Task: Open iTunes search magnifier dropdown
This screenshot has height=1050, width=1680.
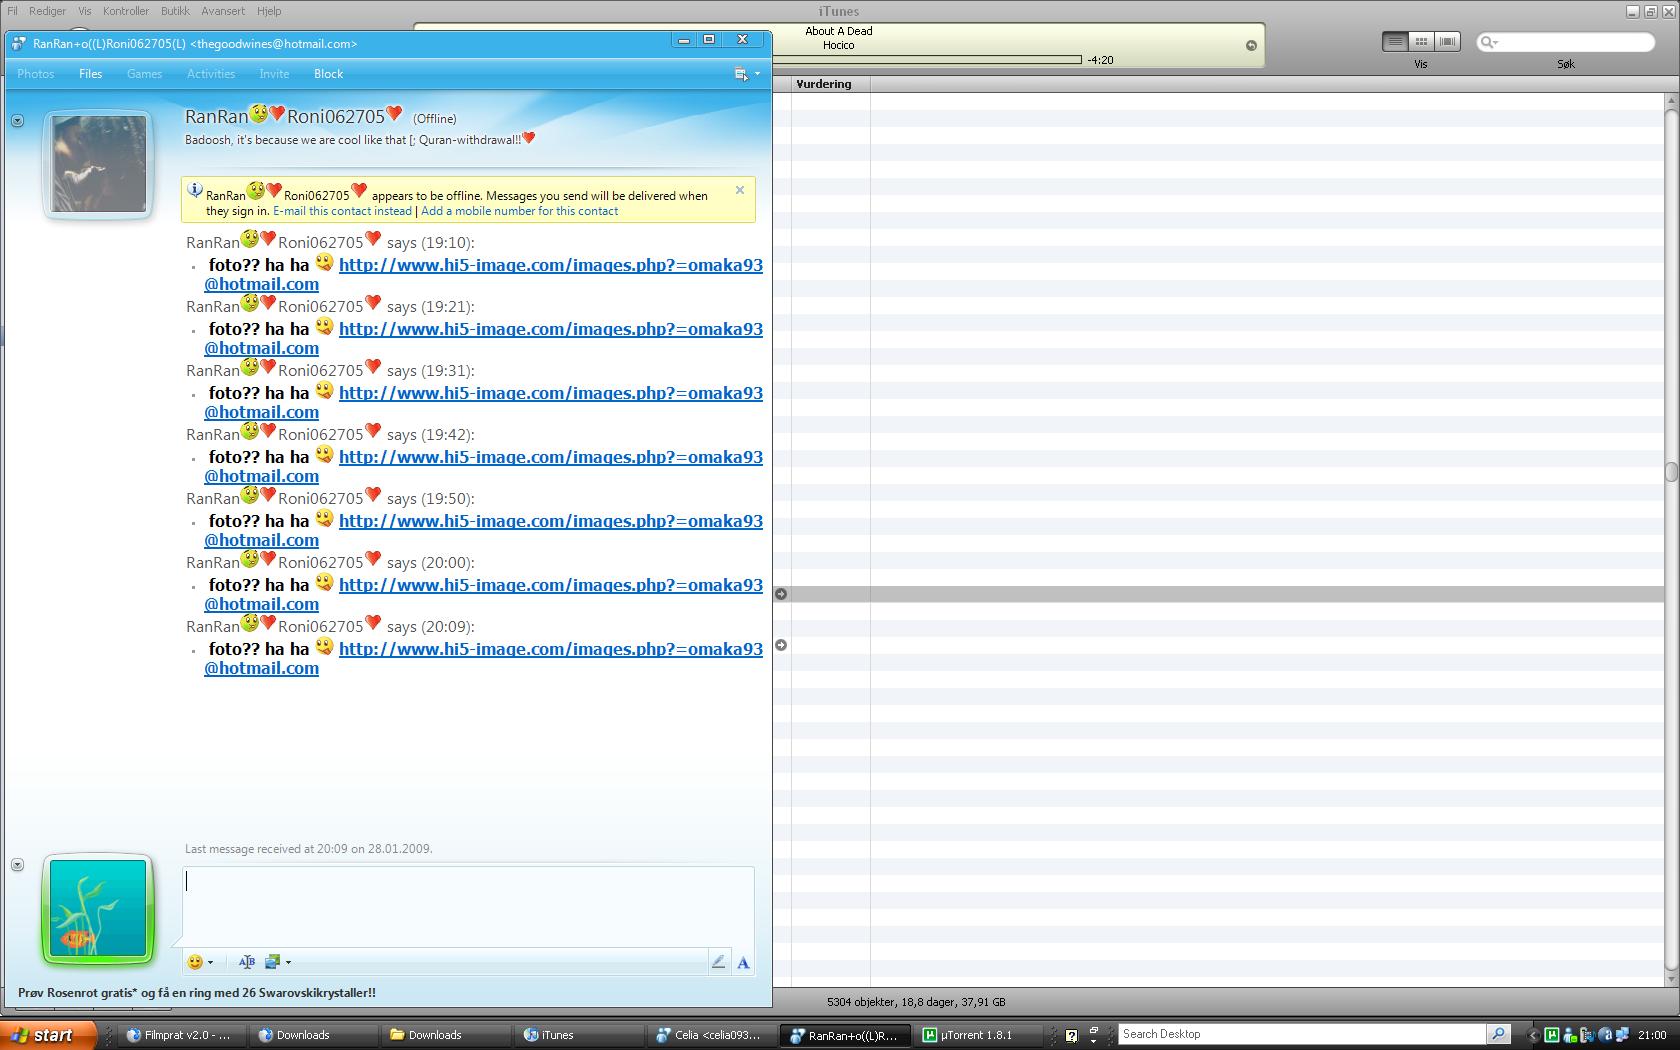Action: pos(1489,42)
